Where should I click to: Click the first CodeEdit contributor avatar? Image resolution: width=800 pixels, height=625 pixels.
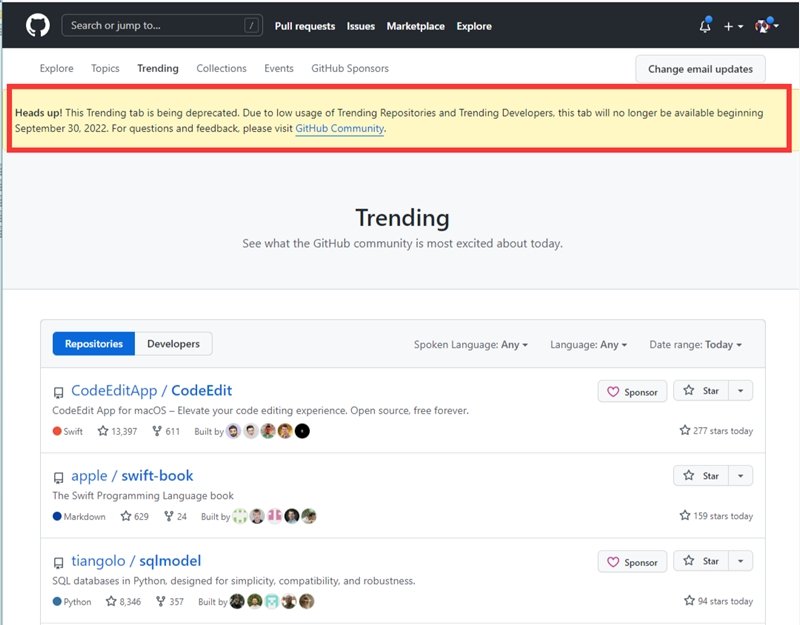click(x=234, y=431)
